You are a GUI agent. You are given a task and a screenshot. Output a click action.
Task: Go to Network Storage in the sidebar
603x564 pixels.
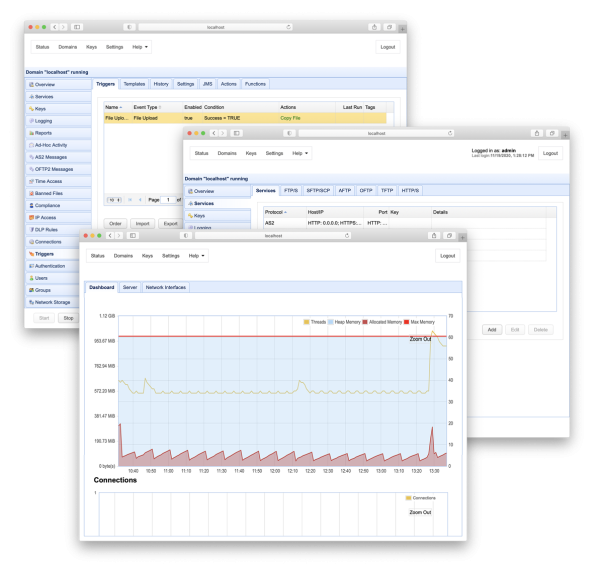(52, 301)
